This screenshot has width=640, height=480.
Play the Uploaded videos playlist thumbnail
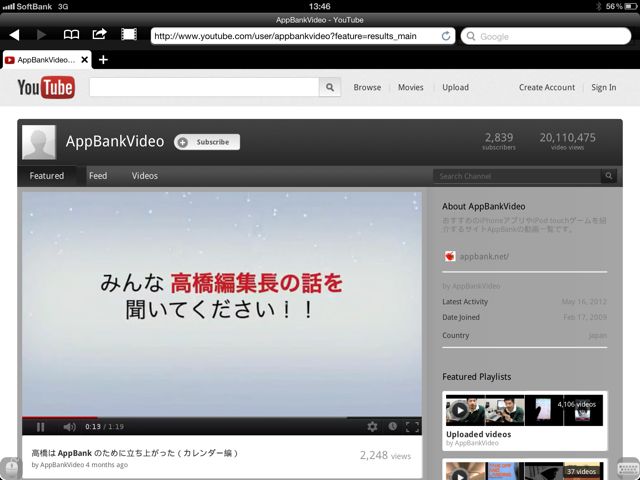coord(524,410)
